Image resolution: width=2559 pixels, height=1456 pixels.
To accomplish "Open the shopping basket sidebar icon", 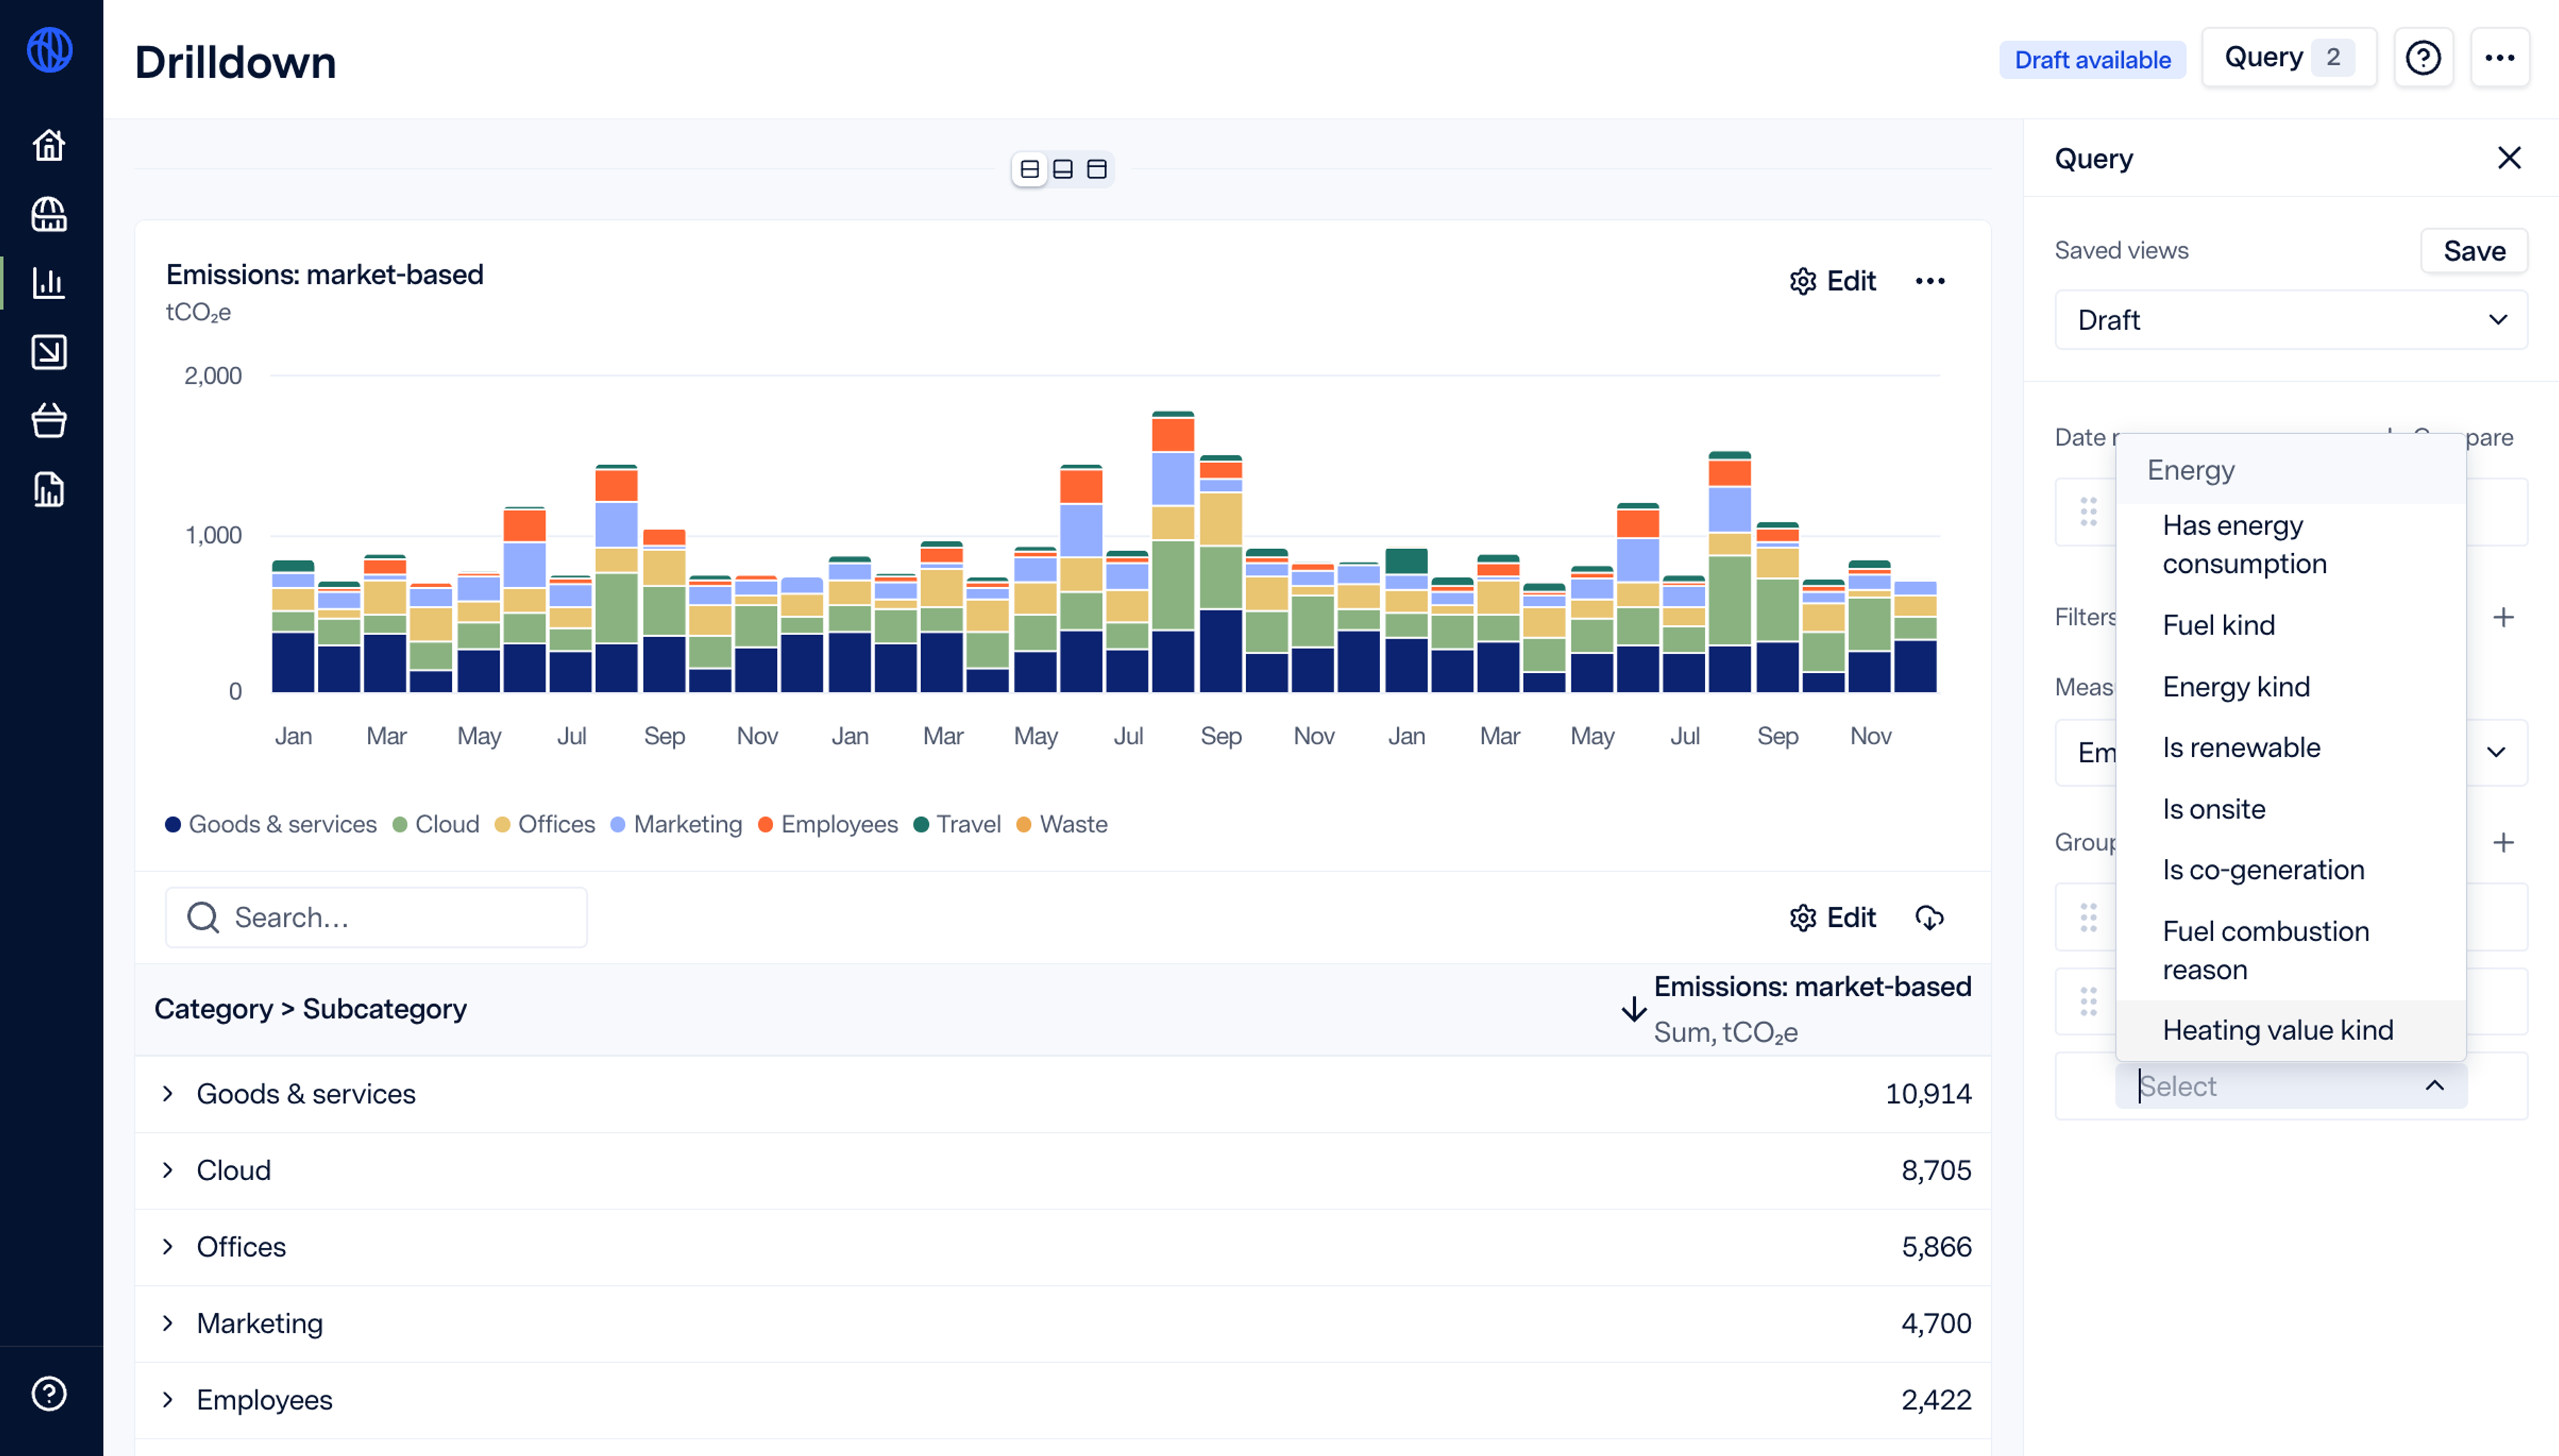I will click(x=49, y=420).
